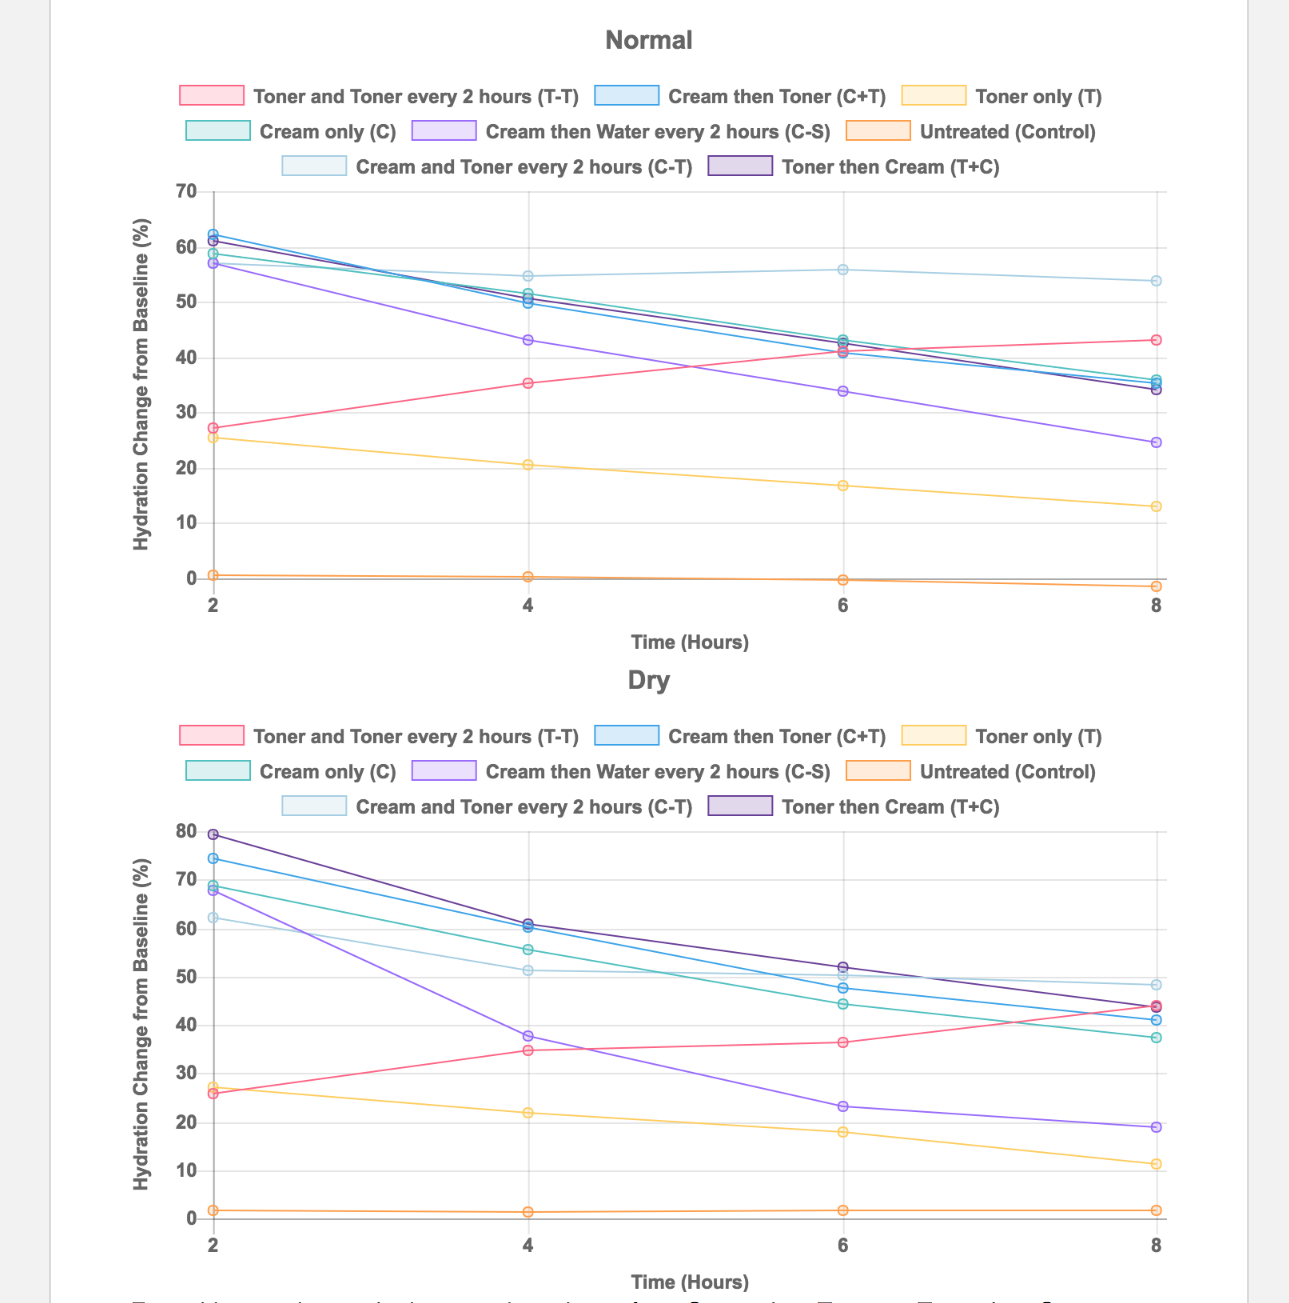Click Untreated data point at 4 hours, Dry chart
Screen dimensions: 1289x1303
click(x=528, y=1212)
